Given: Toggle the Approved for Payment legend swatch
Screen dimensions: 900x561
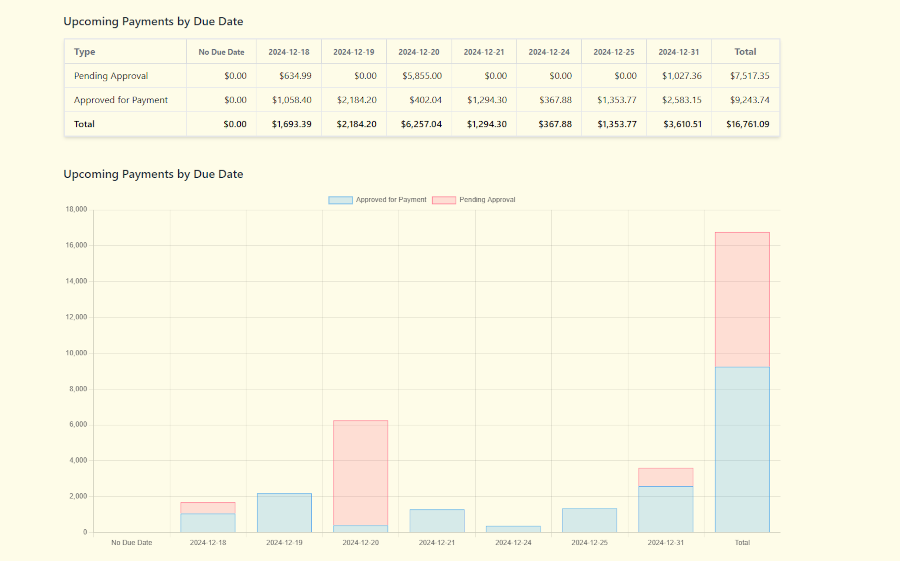Looking at the screenshot, I should [340, 200].
